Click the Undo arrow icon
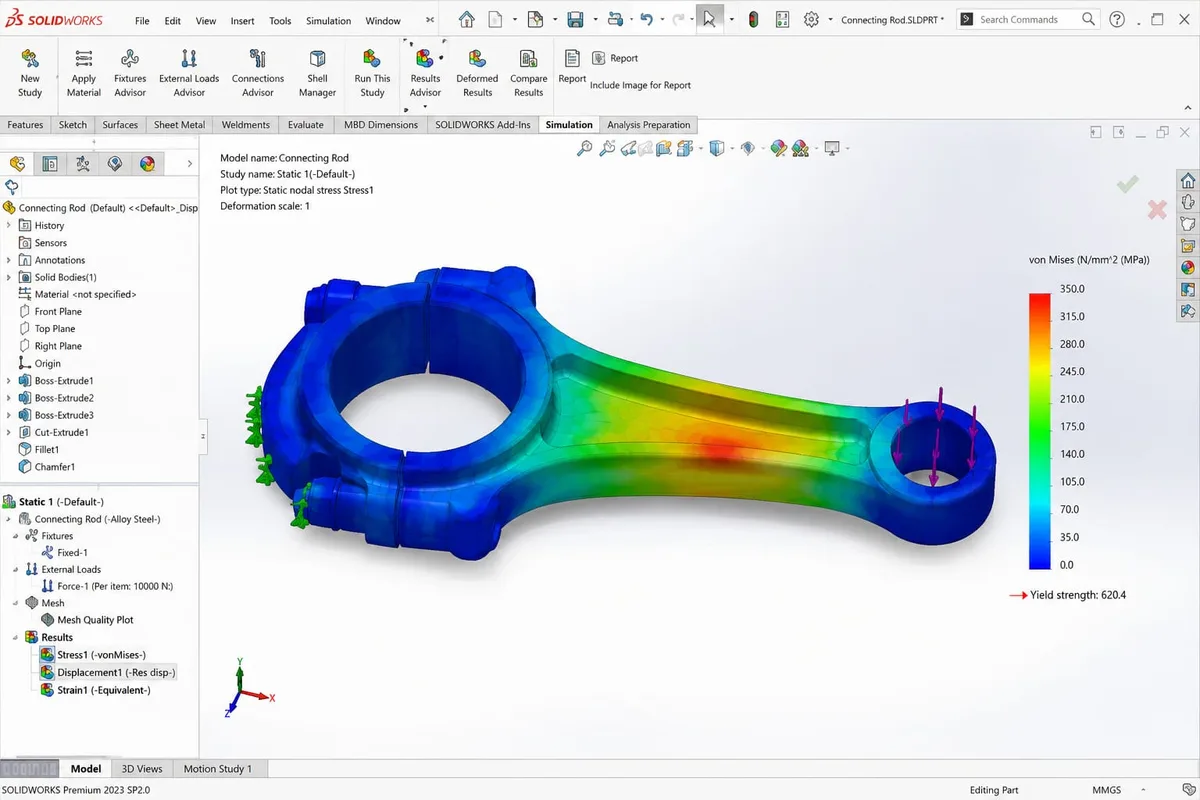The height and width of the screenshot is (800, 1200). [646, 19]
